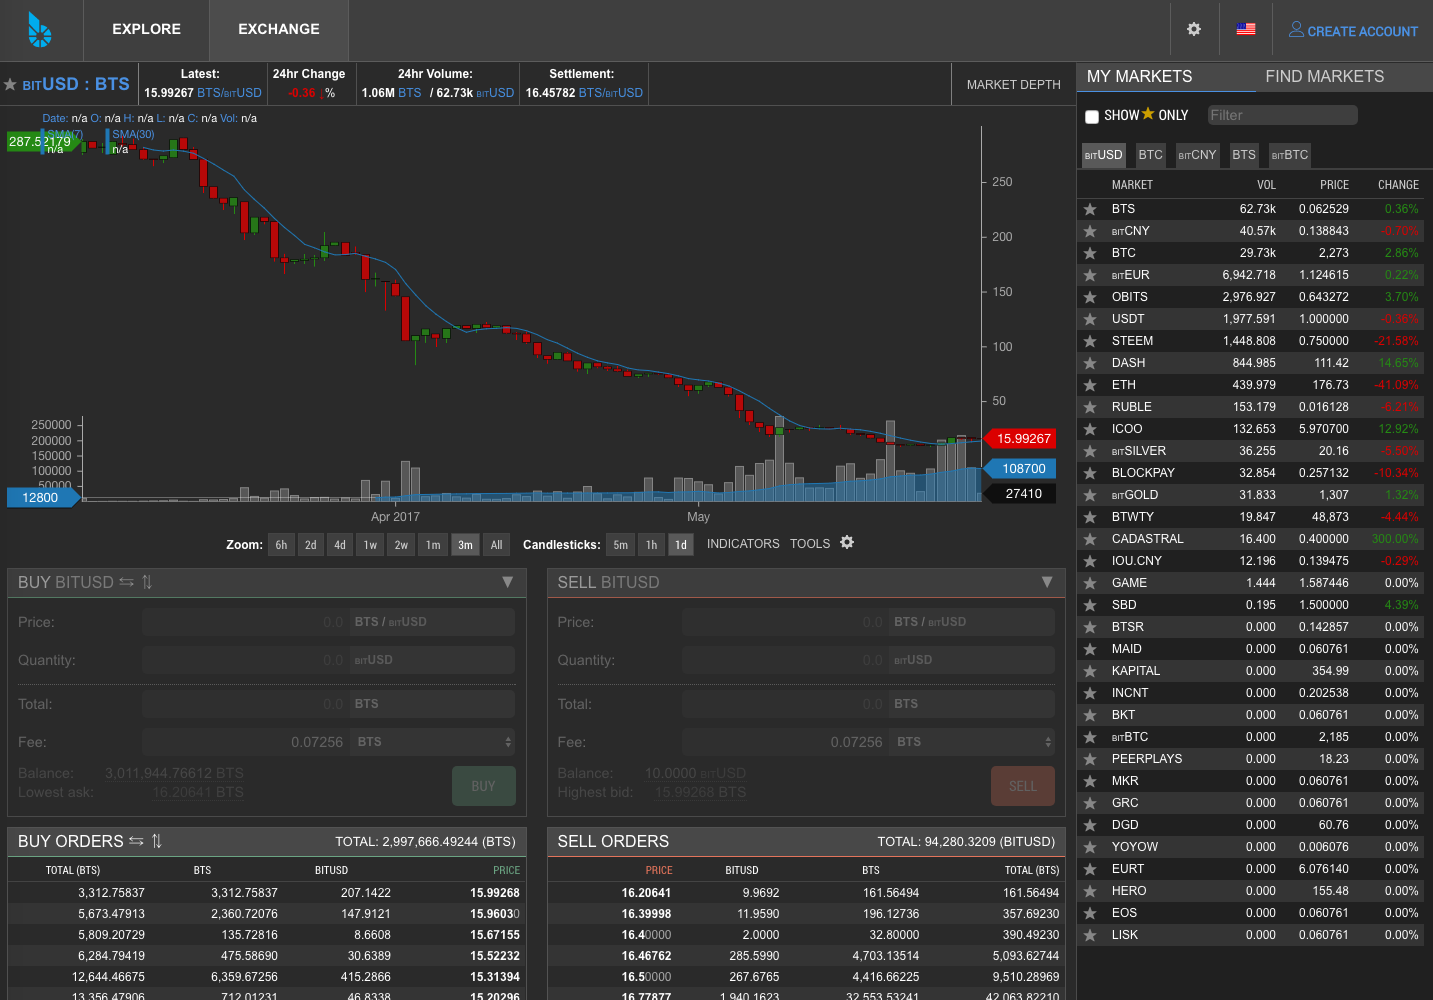This screenshot has height=1000, width=1433.
Task: Set chart zoom to 1w
Action: coord(370,545)
